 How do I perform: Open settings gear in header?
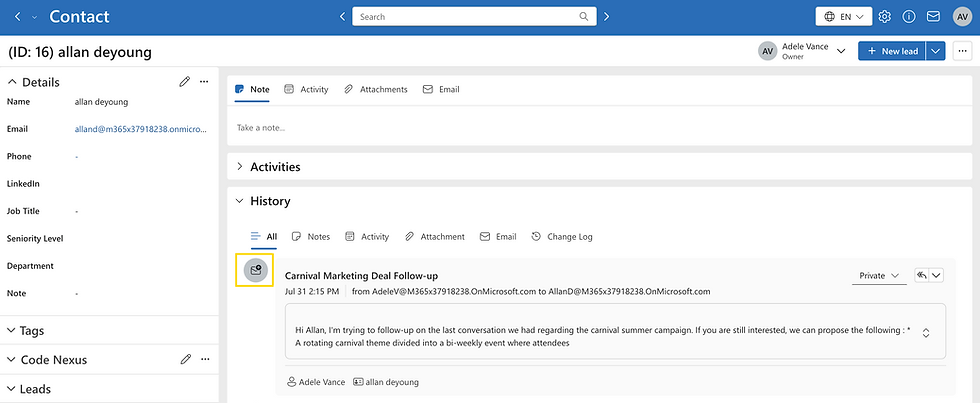tap(884, 17)
